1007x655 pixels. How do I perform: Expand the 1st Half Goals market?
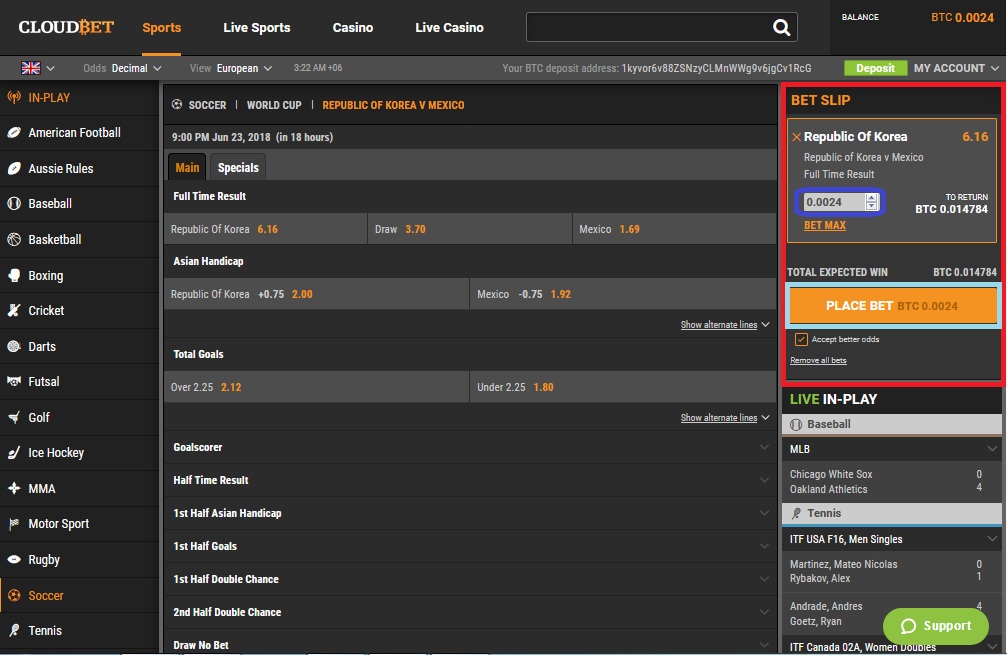point(470,546)
